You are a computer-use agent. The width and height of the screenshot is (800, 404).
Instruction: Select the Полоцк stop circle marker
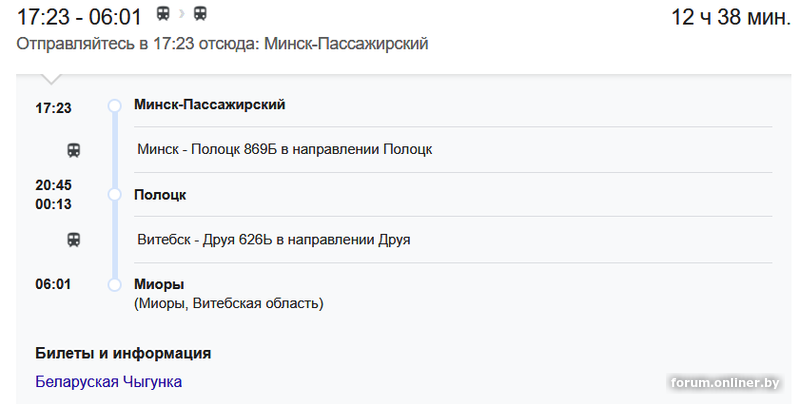[114, 194]
